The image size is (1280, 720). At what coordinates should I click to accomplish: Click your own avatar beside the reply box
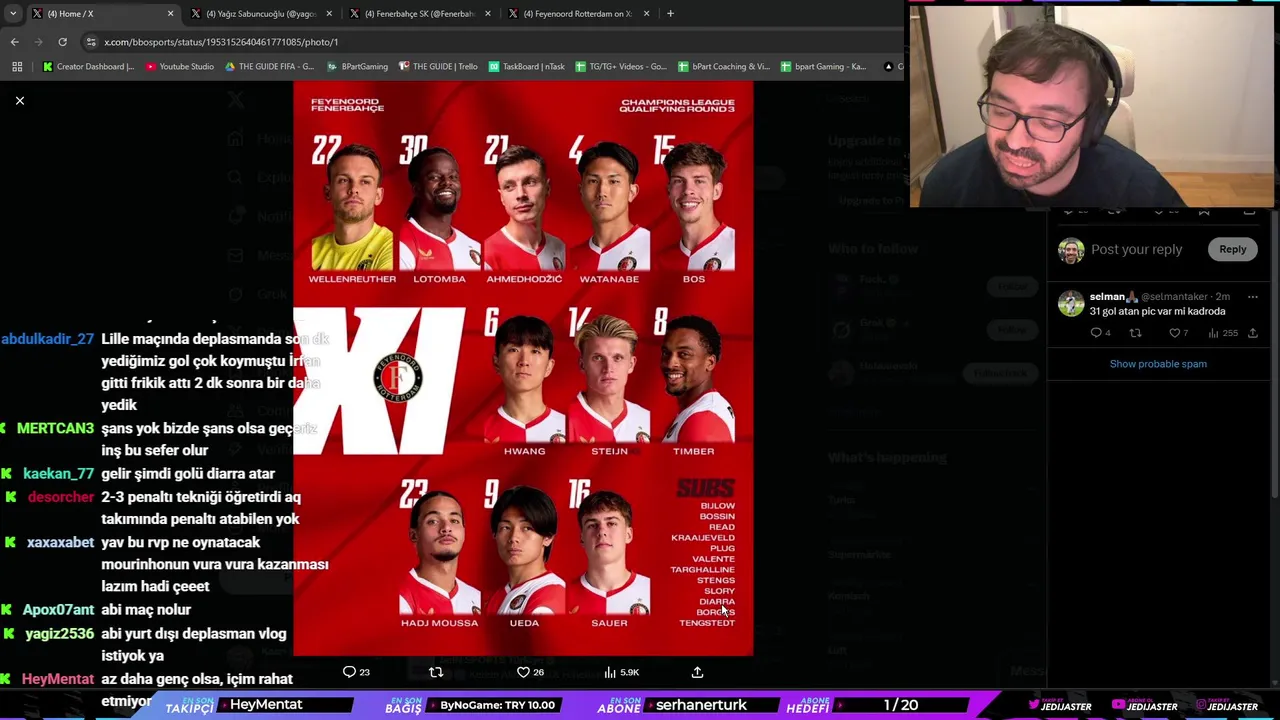tap(1071, 250)
